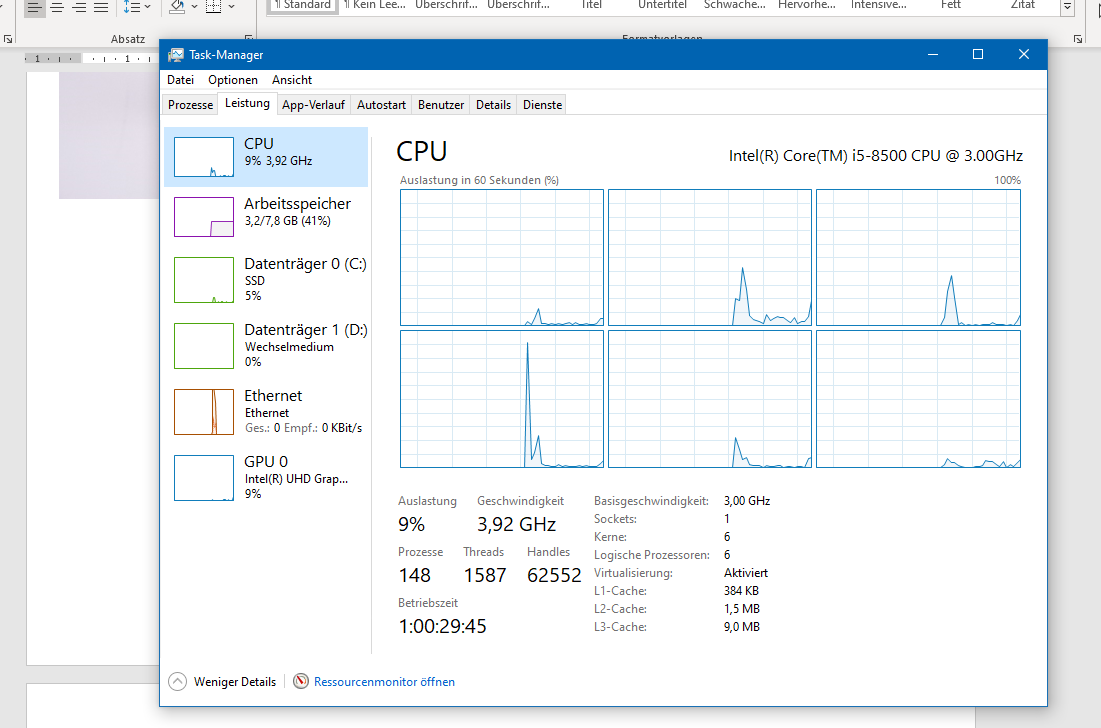Click the L3-Cache value 9,0 MB
1101x728 pixels.
pos(741,627)
